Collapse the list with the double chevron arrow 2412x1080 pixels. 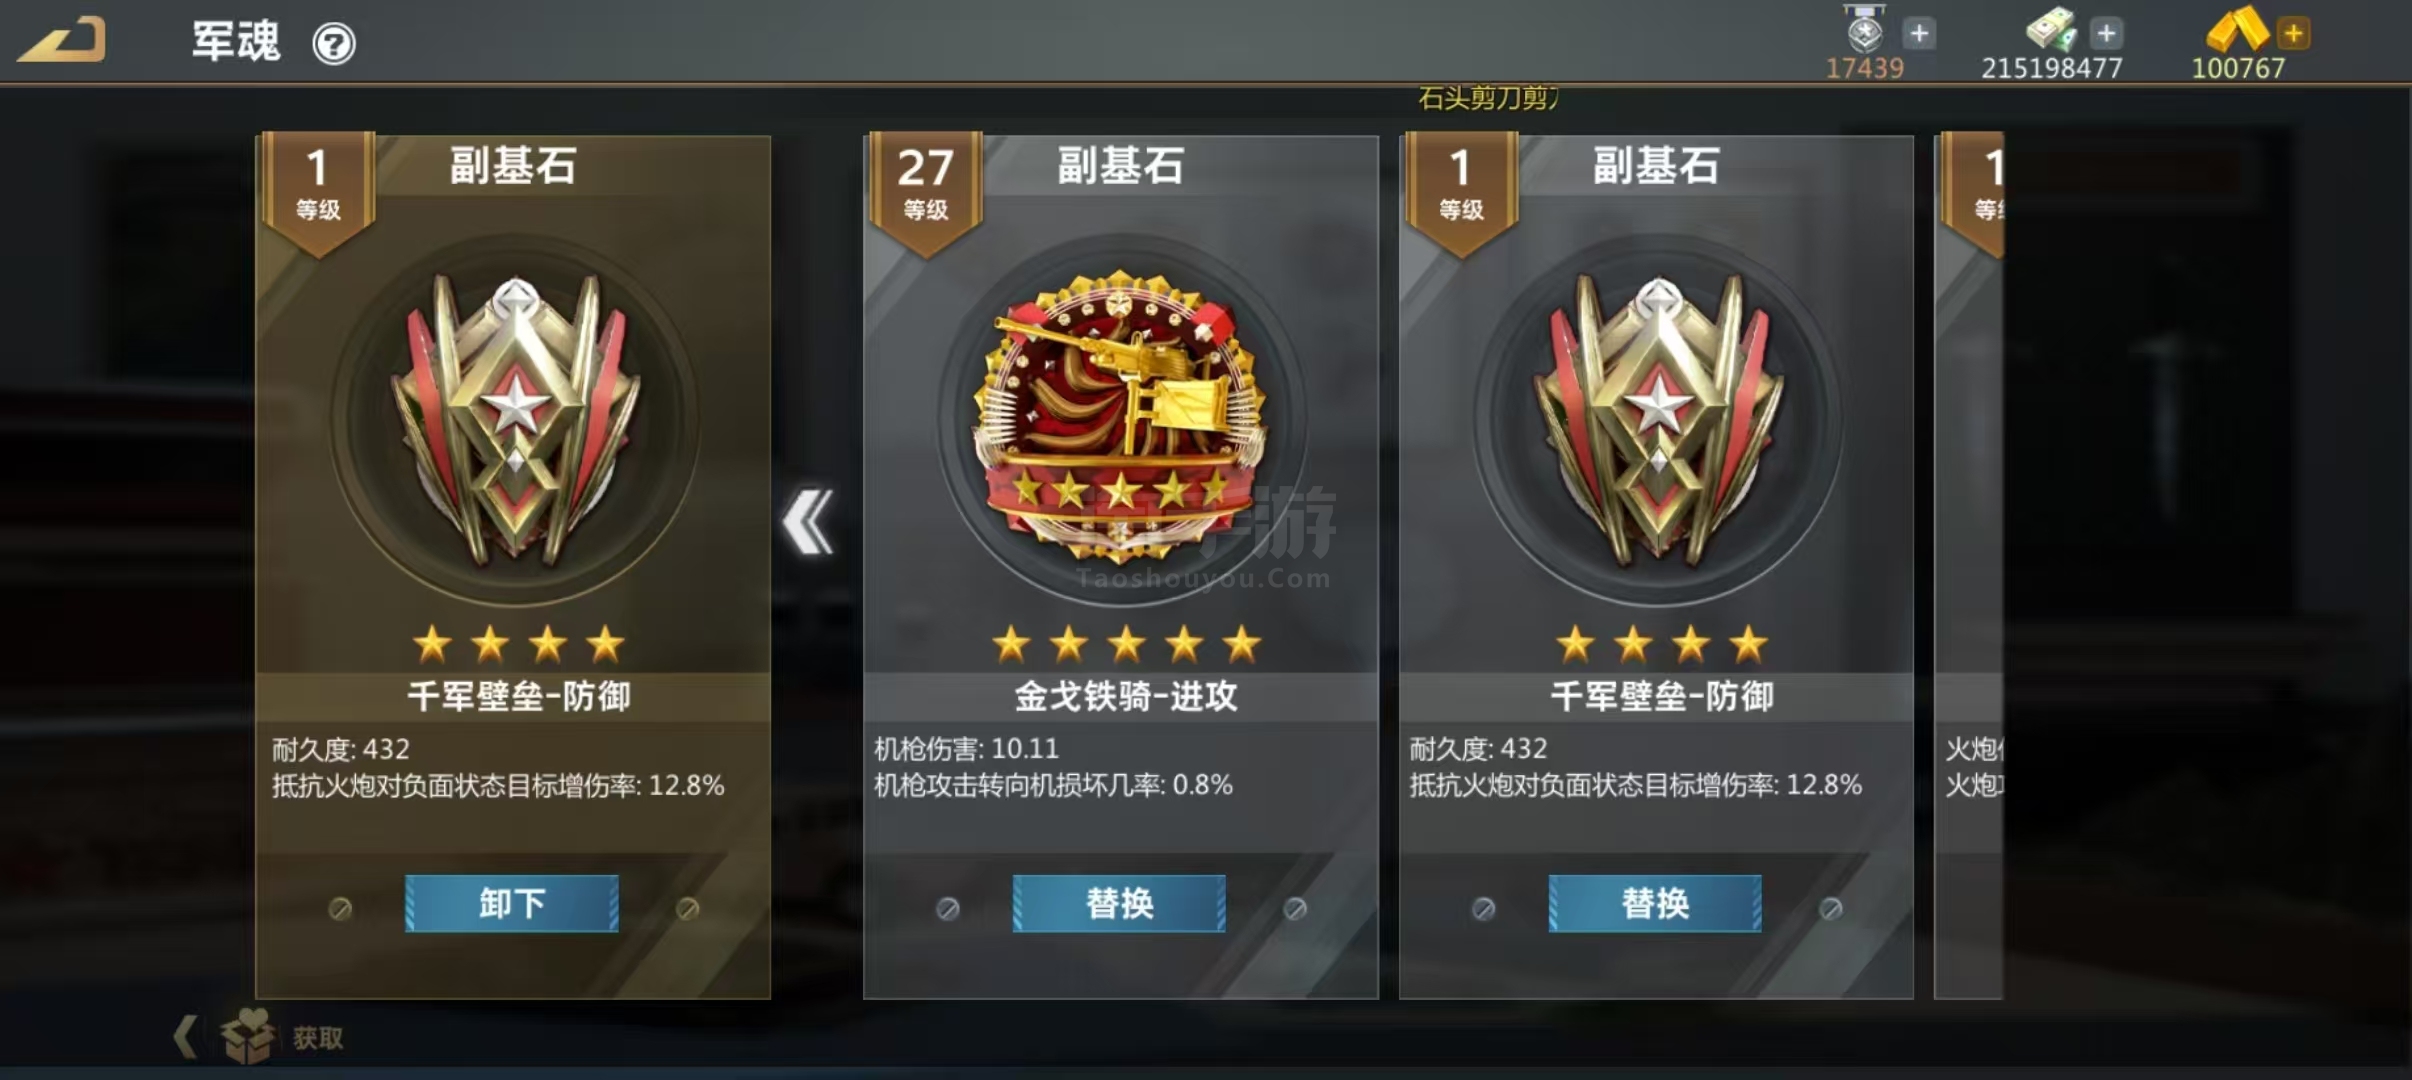pos(808,521)
